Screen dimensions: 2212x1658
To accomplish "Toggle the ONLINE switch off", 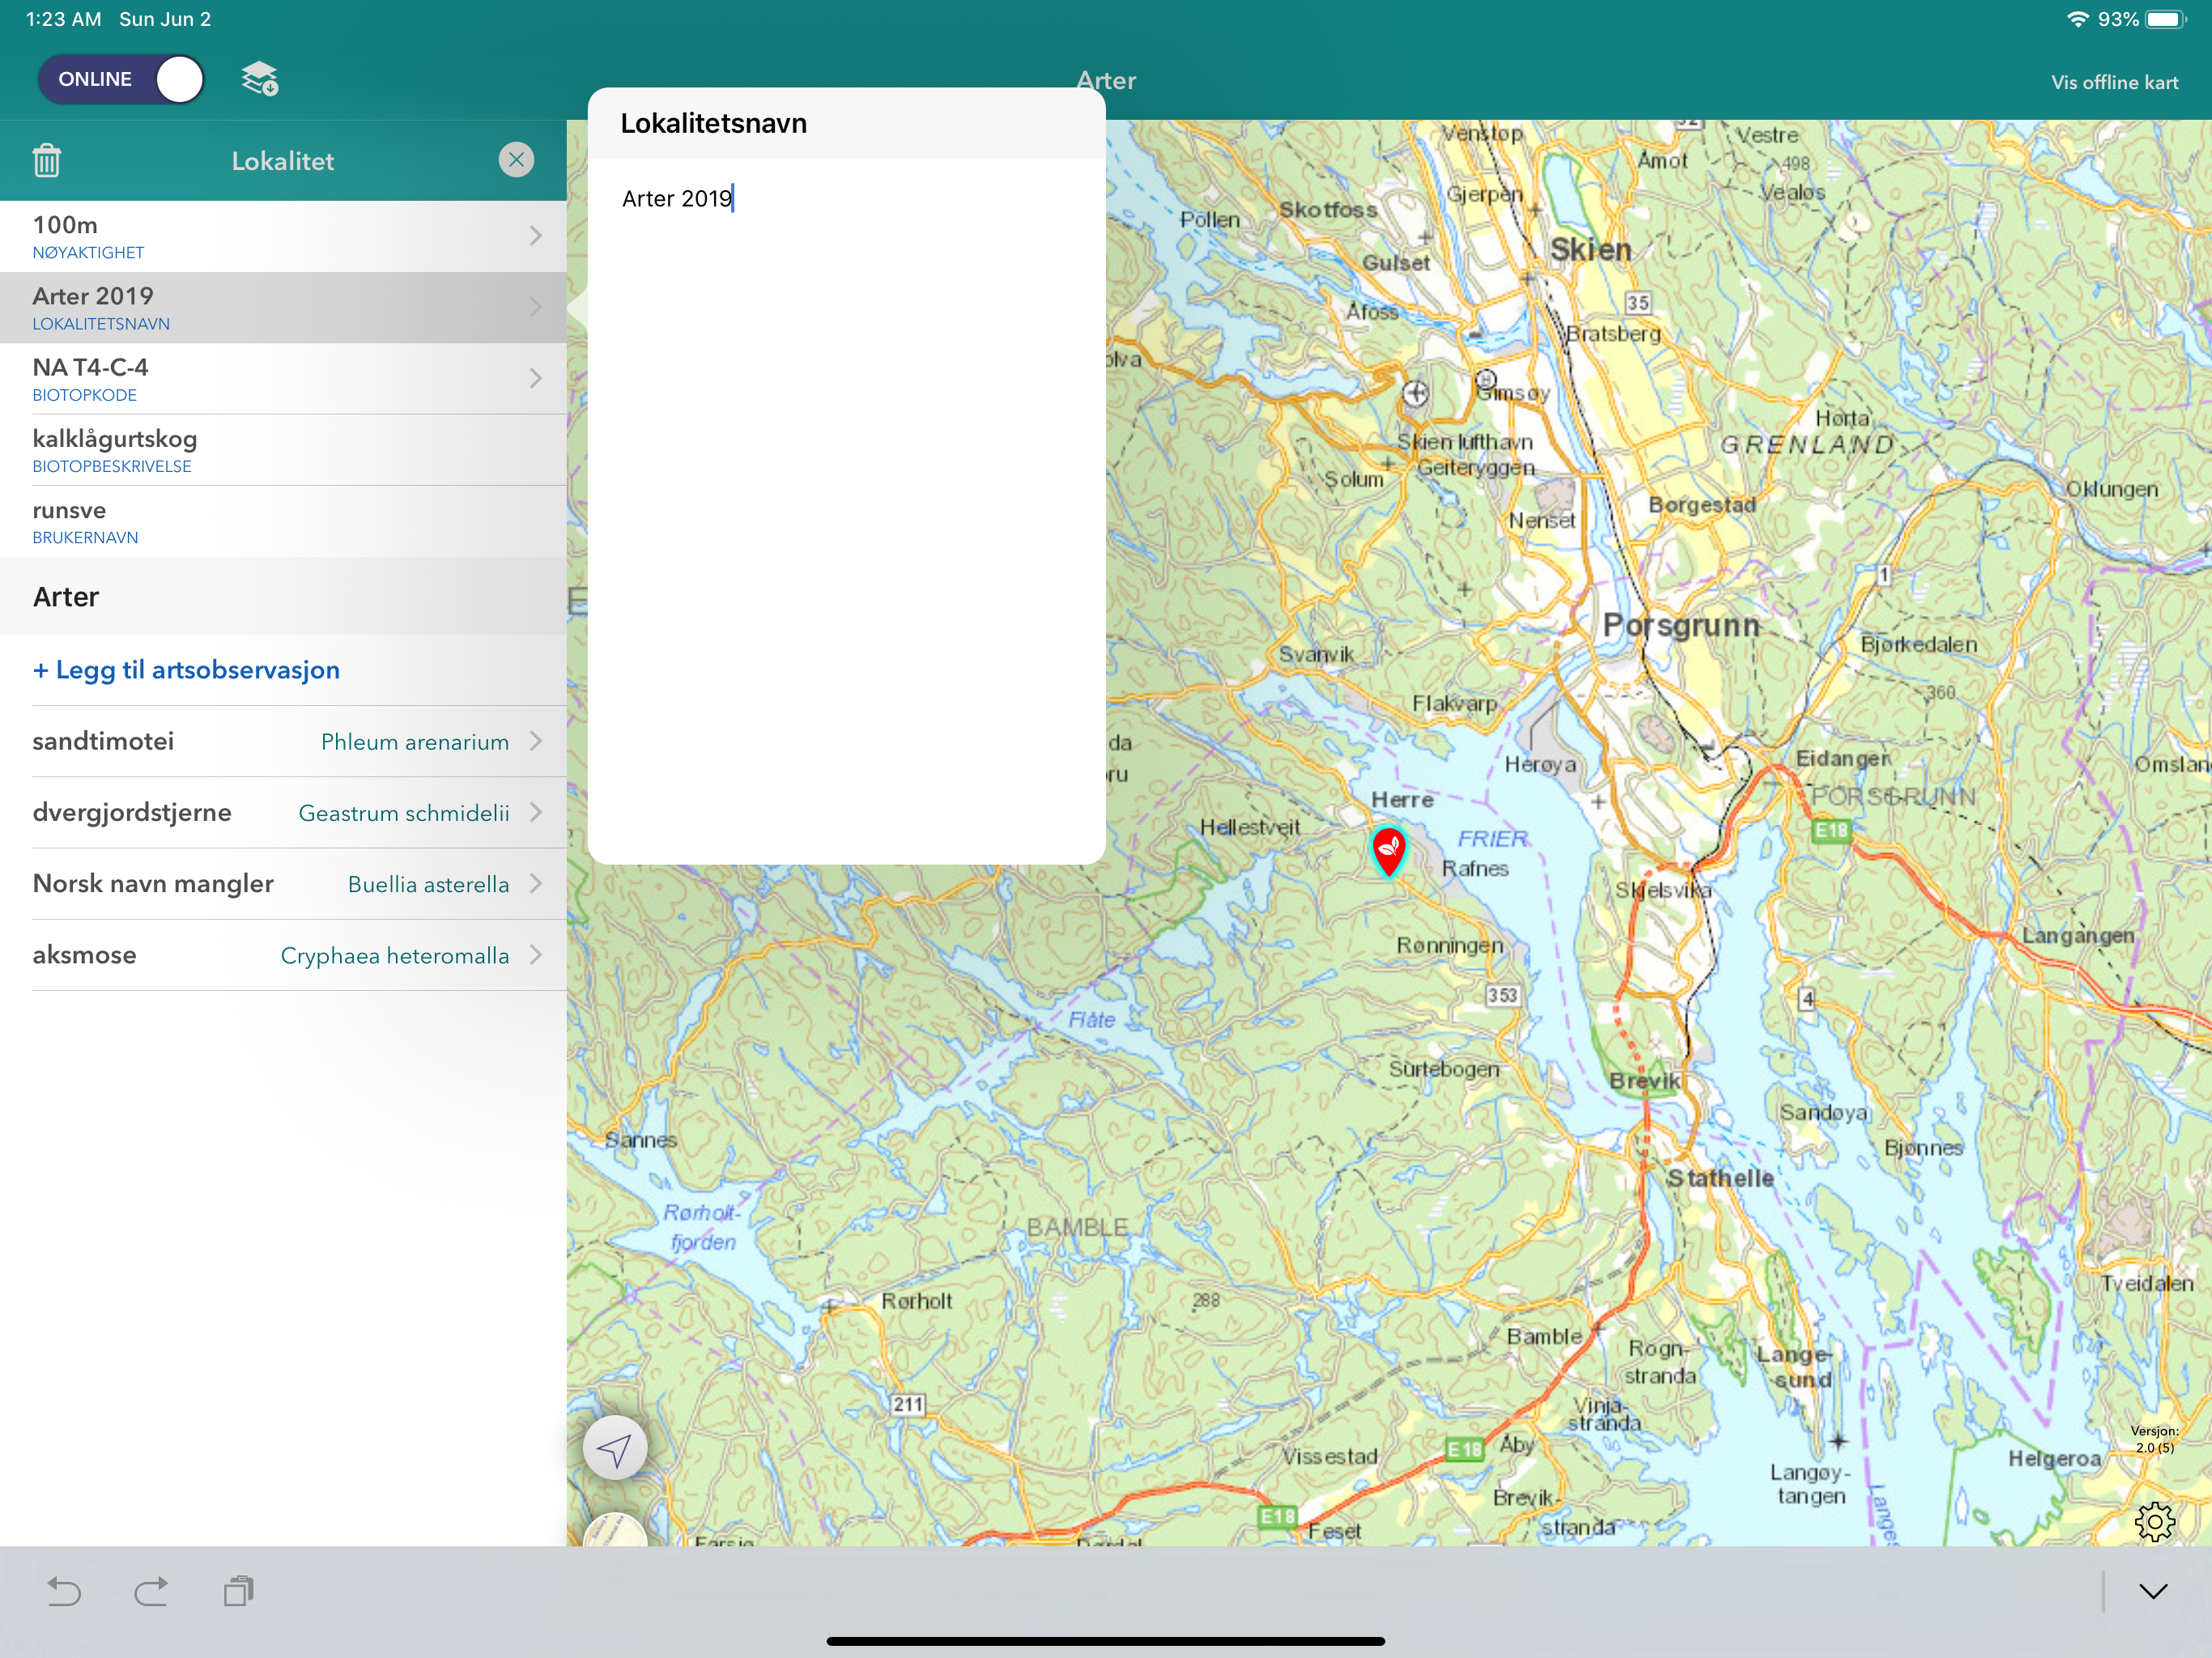I will pos(121,79).
